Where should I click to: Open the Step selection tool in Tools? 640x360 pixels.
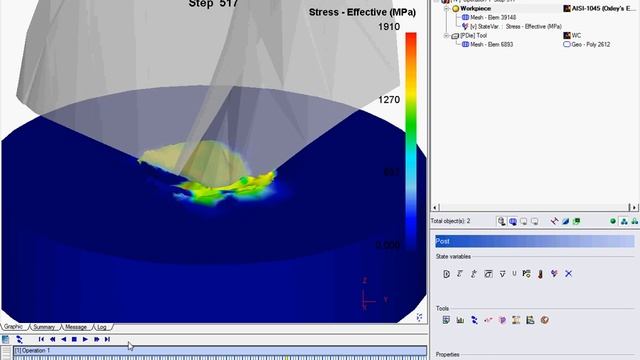point(474,320)
